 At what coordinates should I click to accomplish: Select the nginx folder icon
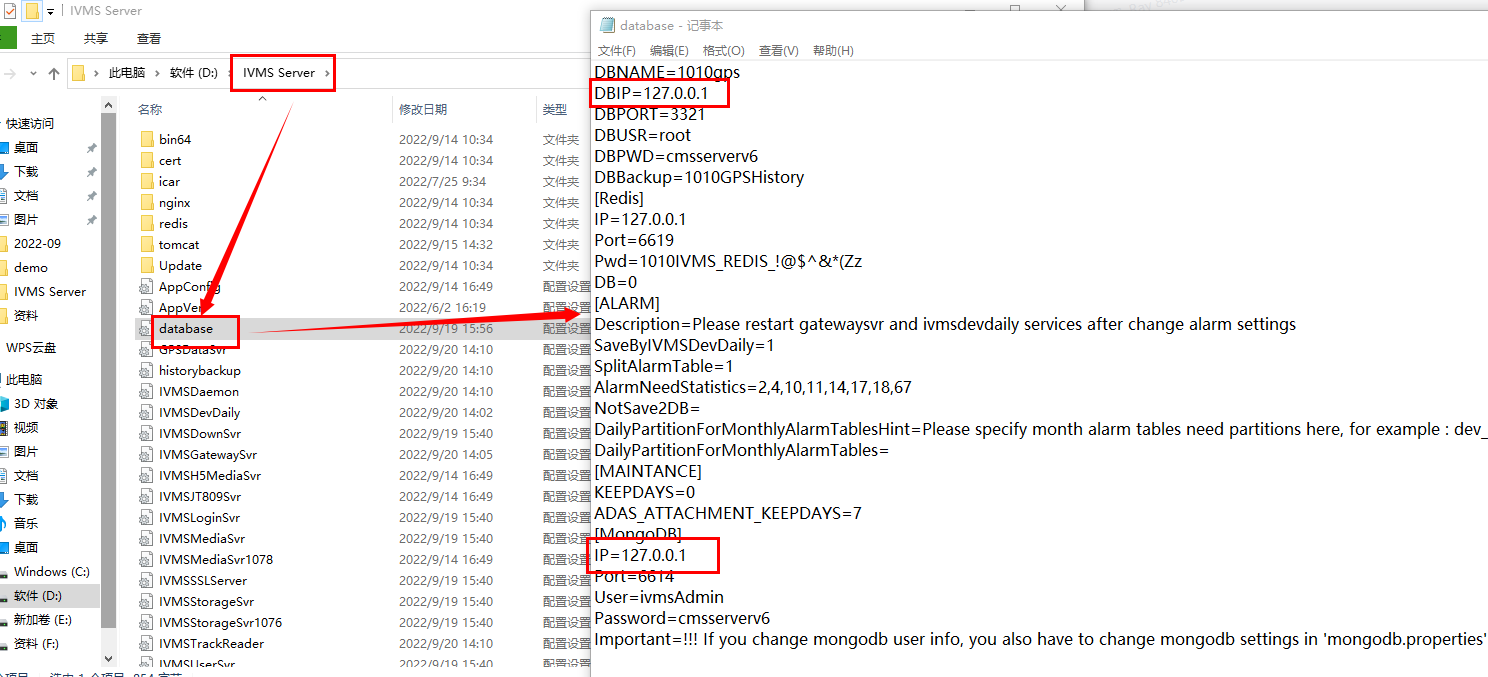coord(147,202)
